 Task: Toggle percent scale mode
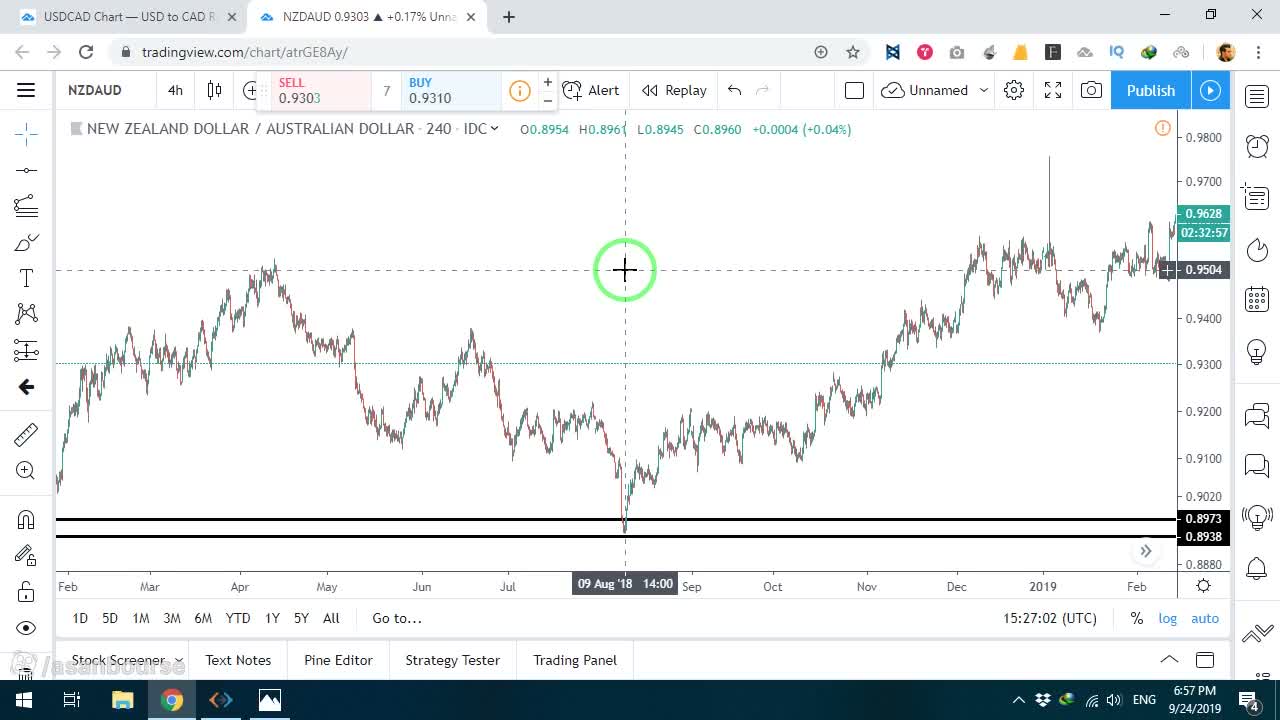pos(1137,618)
